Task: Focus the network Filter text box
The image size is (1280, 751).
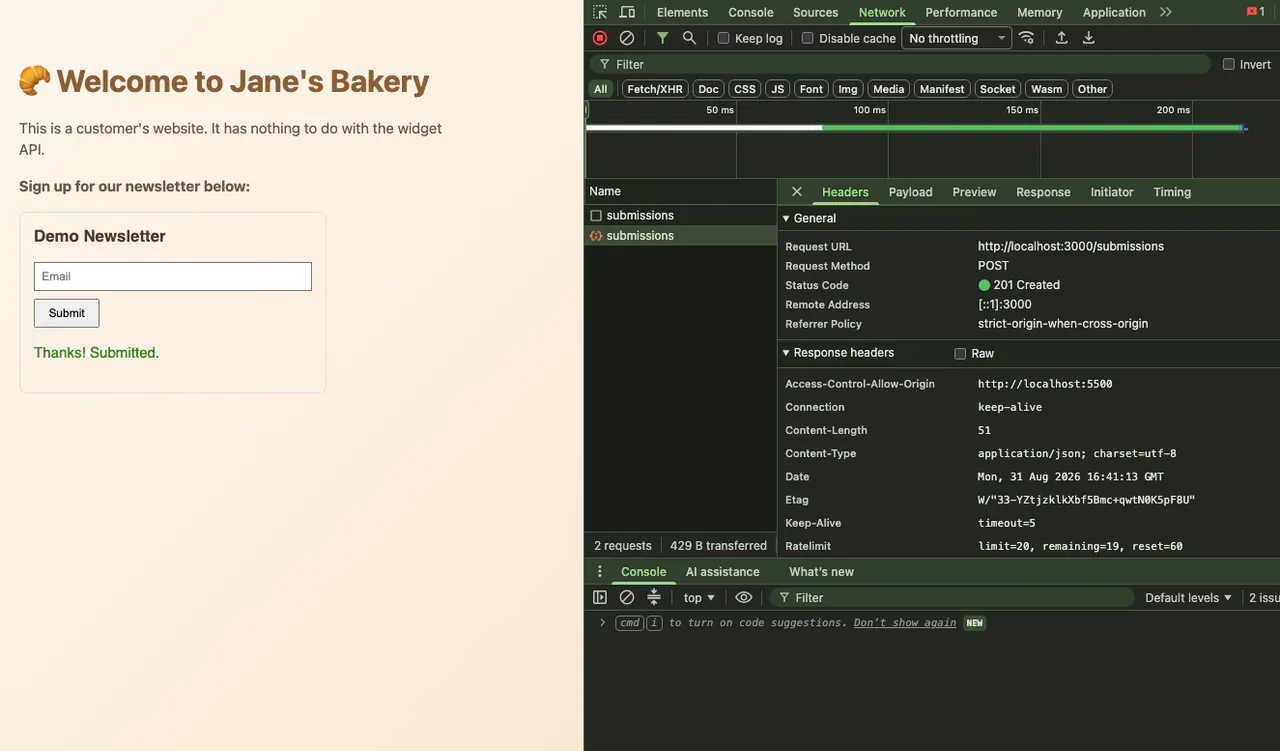Action: (900, 64)
